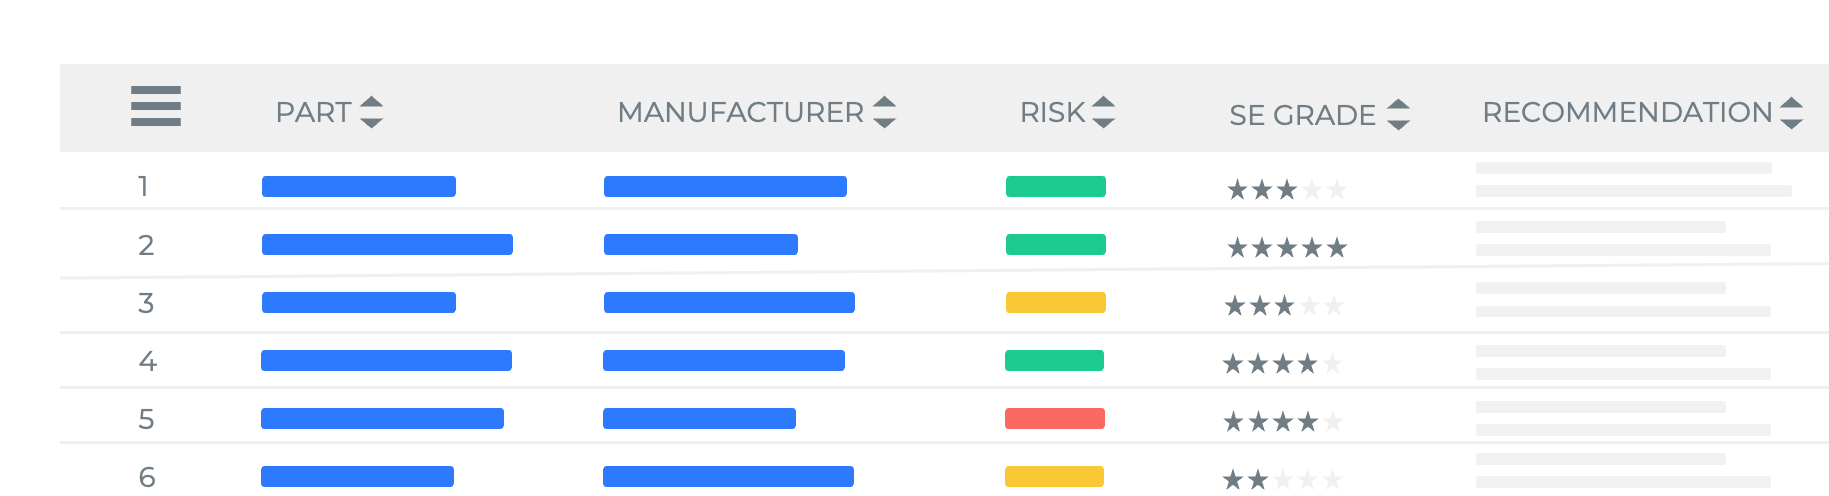Open the part link in row 5
The width and height of the screenshot is (1829, 496).
click(x=382, y=418)
